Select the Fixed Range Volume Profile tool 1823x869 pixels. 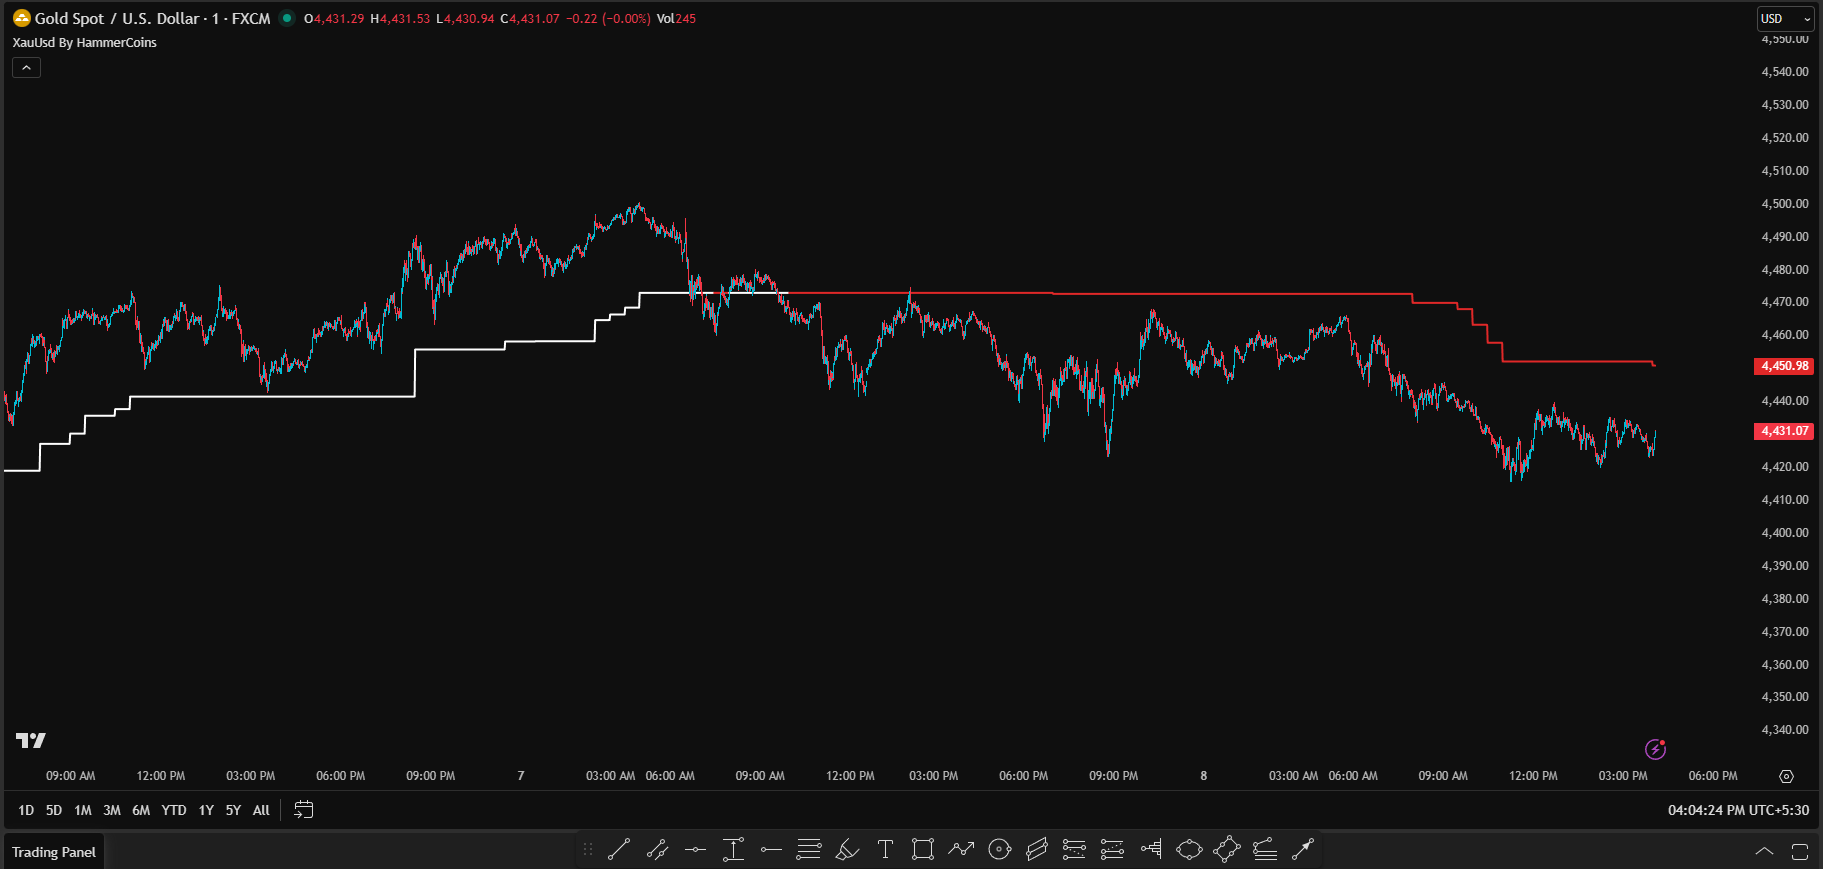(x=1151, y=850)
